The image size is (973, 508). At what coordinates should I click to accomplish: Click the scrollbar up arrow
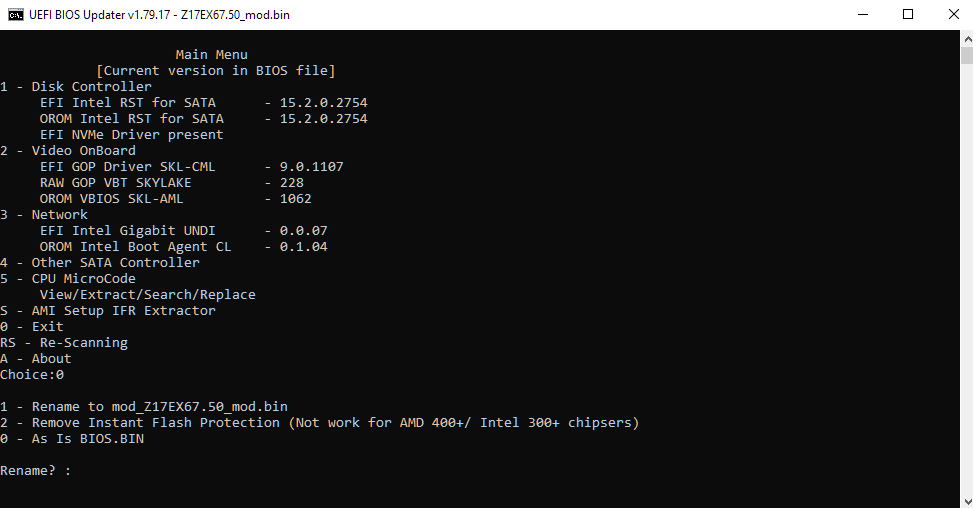(967, 38)
